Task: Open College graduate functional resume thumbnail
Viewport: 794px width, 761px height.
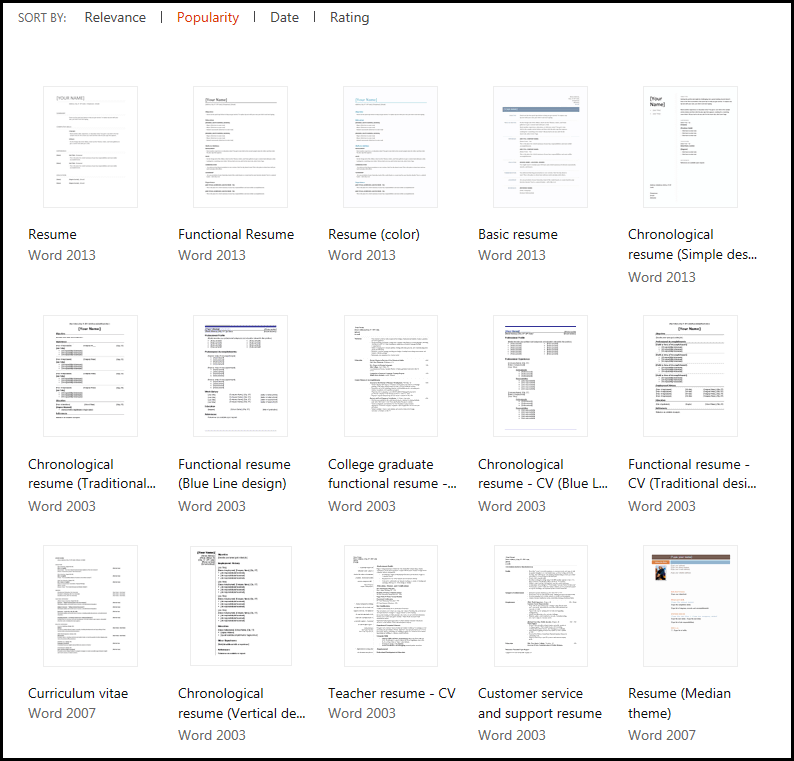Action: (x=391, y=376)
